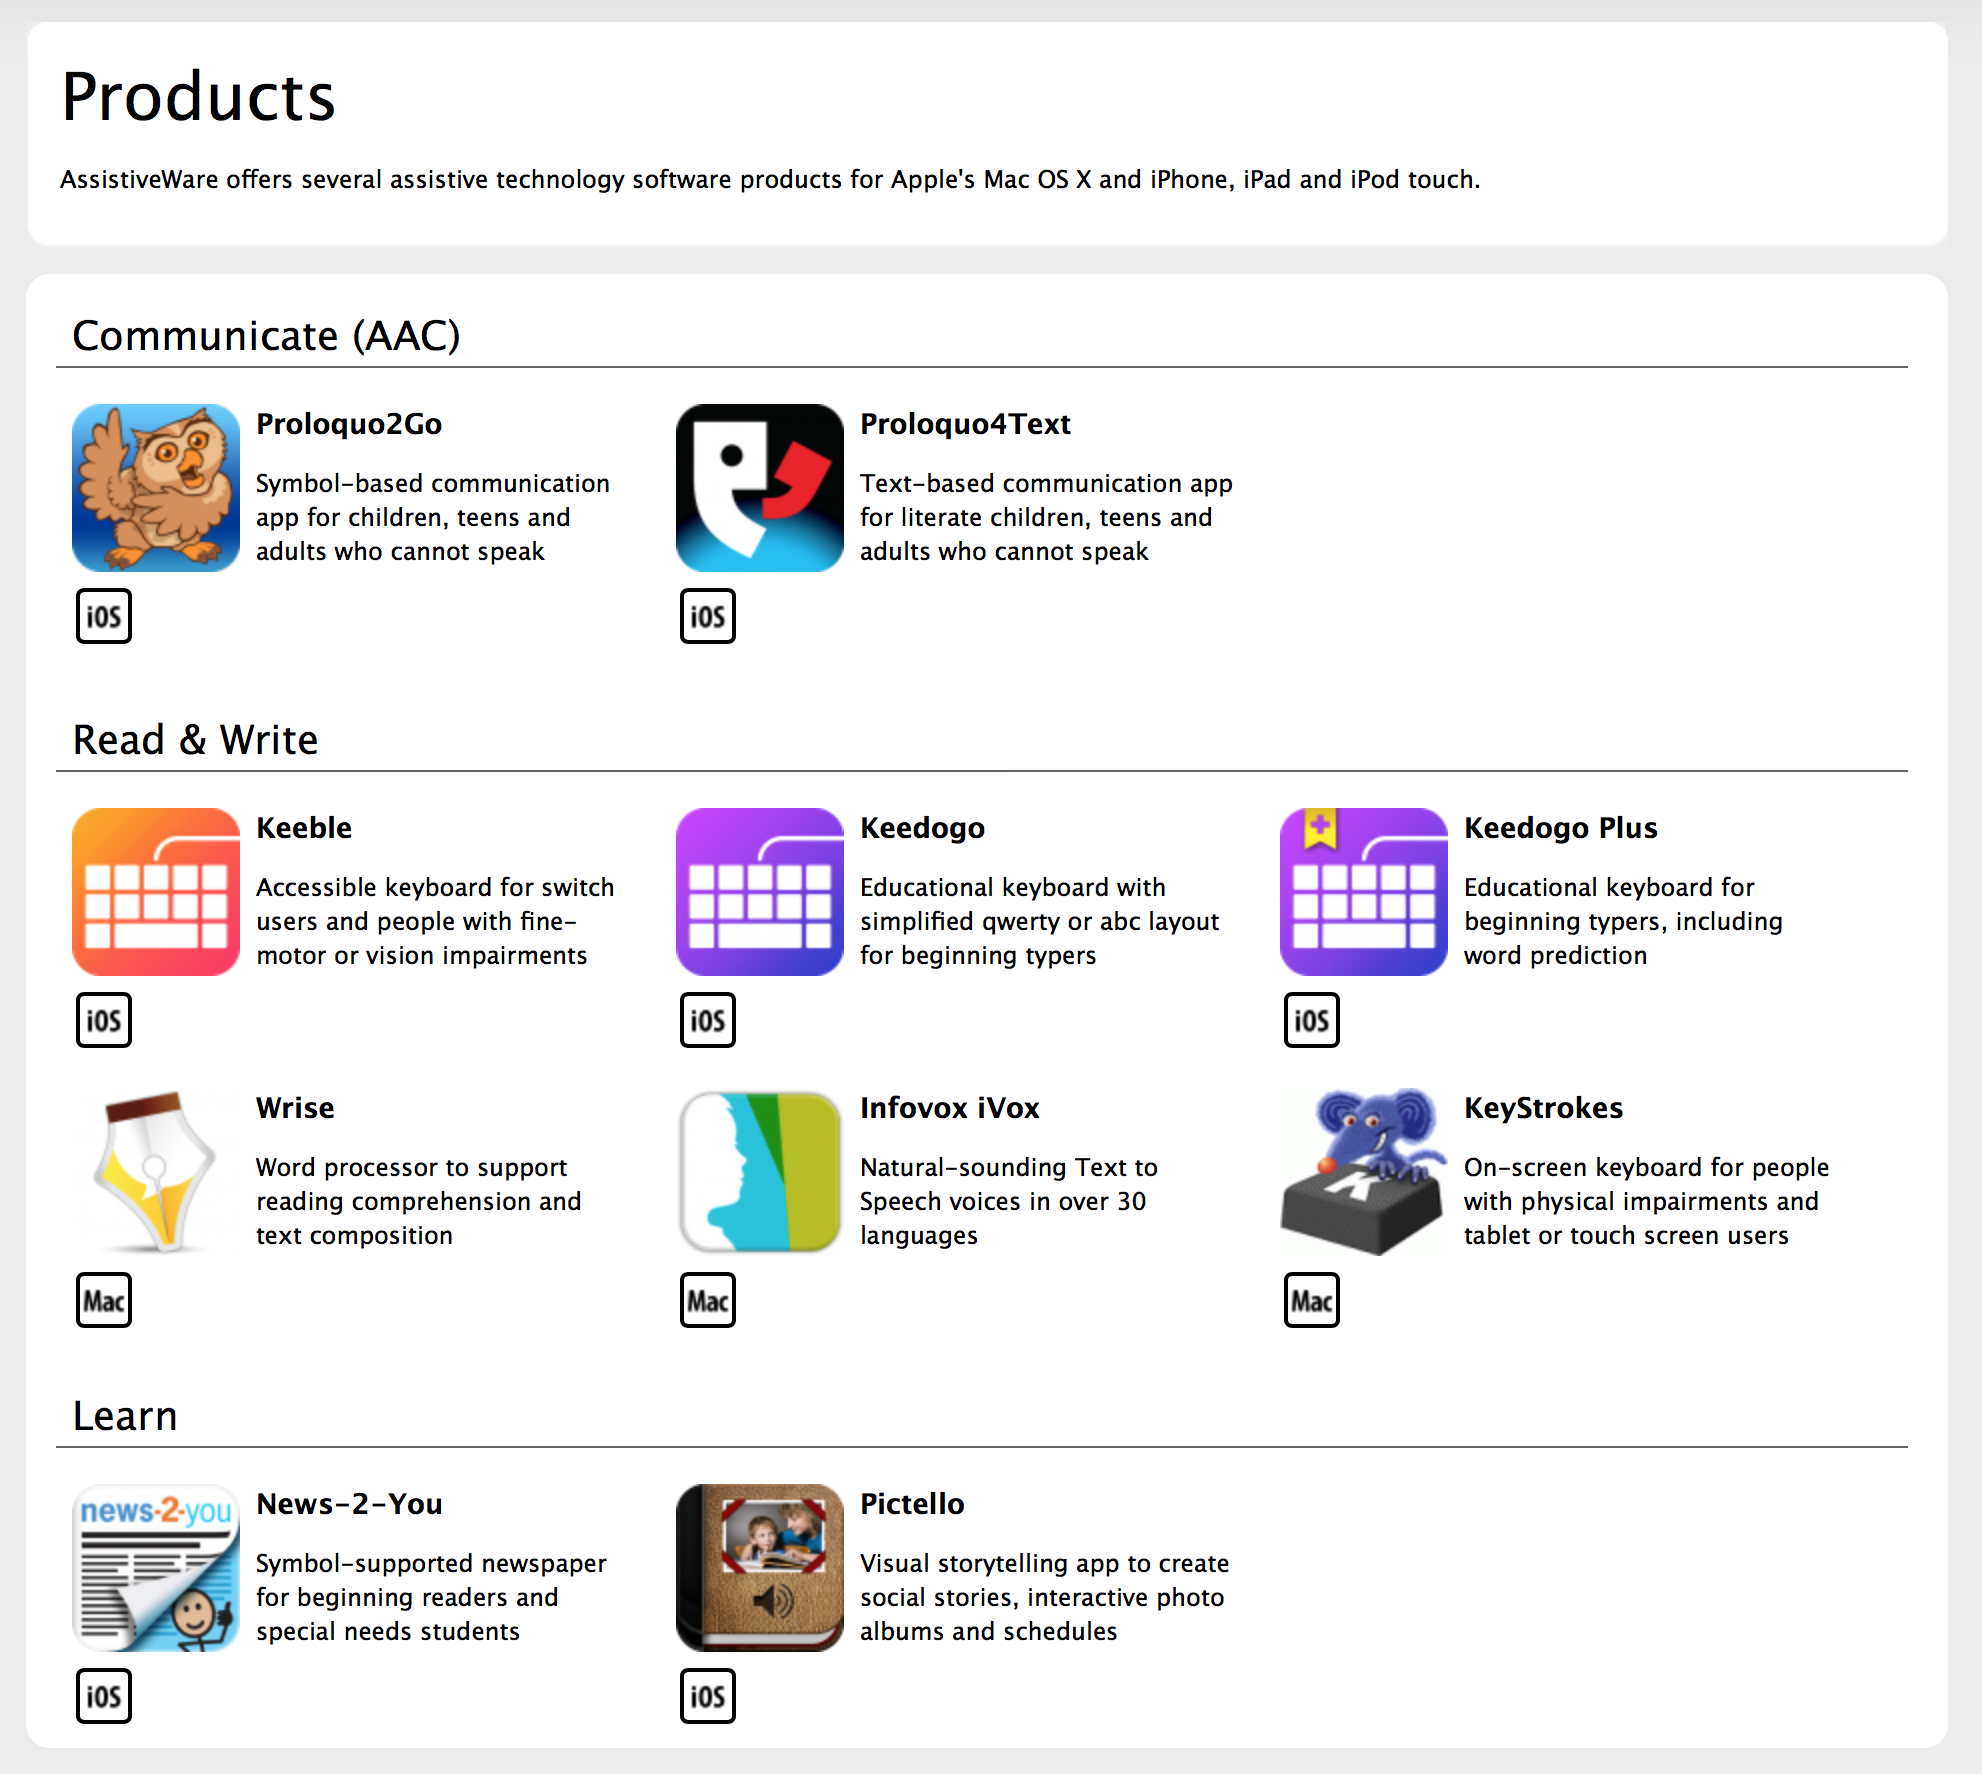The width and height of the screenshot is (1982, 1774).
Task: Click the Mac badge under Wrise
Action: click(104, 1300)
